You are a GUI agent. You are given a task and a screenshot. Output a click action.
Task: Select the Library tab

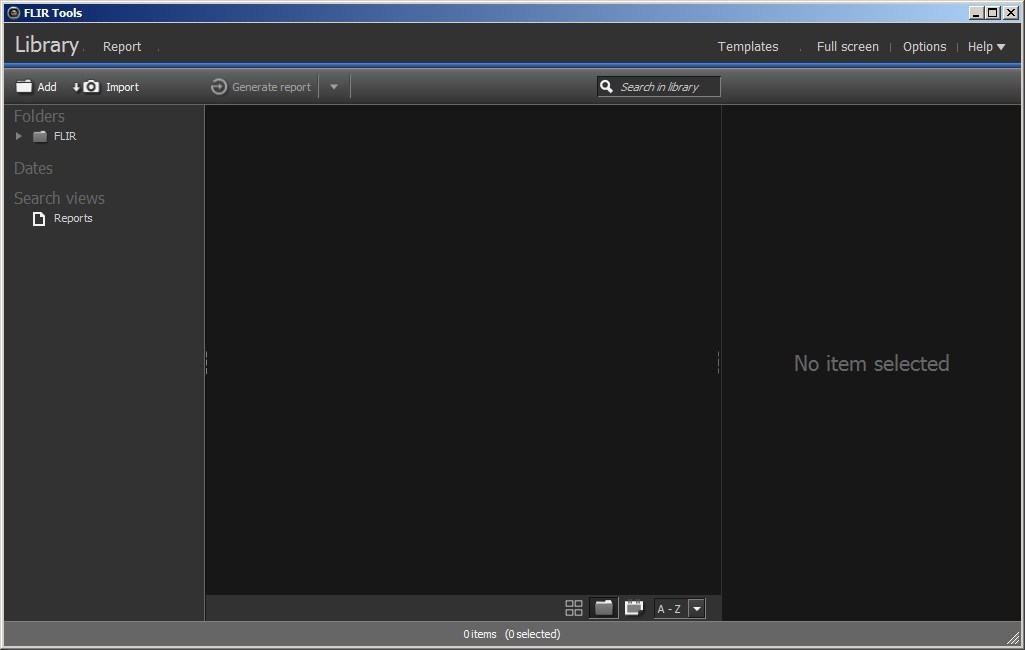click(47, 45)
